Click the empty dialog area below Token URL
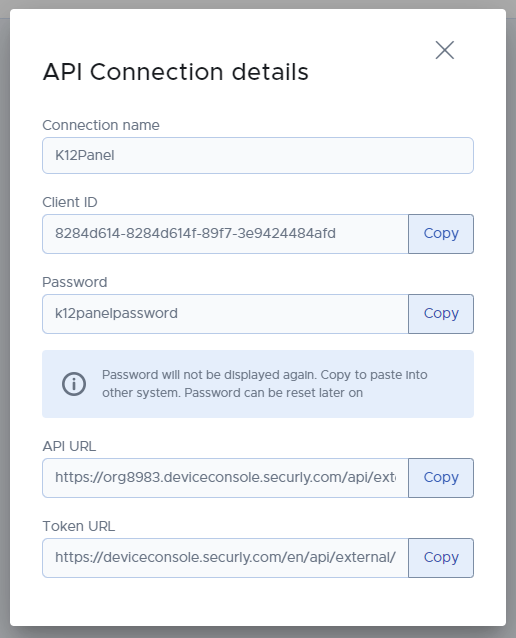Screen dimensions: 516x638 [x=258, y=602]
